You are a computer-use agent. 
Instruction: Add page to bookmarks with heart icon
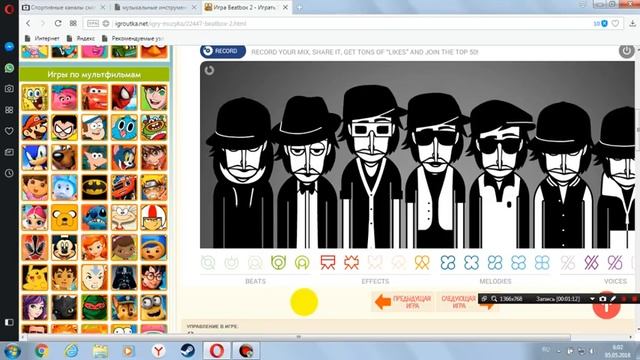[x=615, y=24]
